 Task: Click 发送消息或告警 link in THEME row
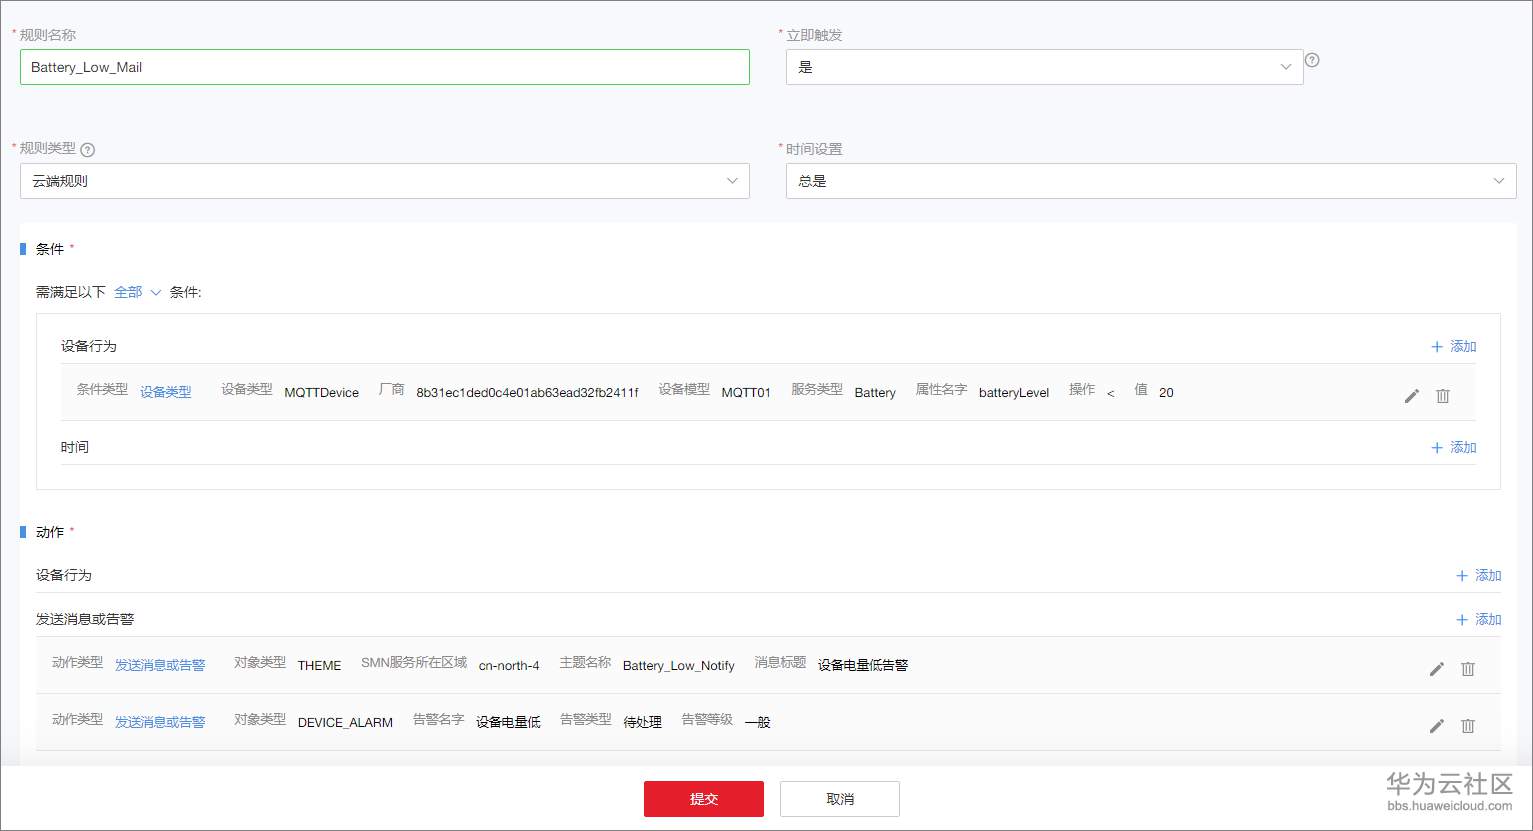[x=160, y=665]
